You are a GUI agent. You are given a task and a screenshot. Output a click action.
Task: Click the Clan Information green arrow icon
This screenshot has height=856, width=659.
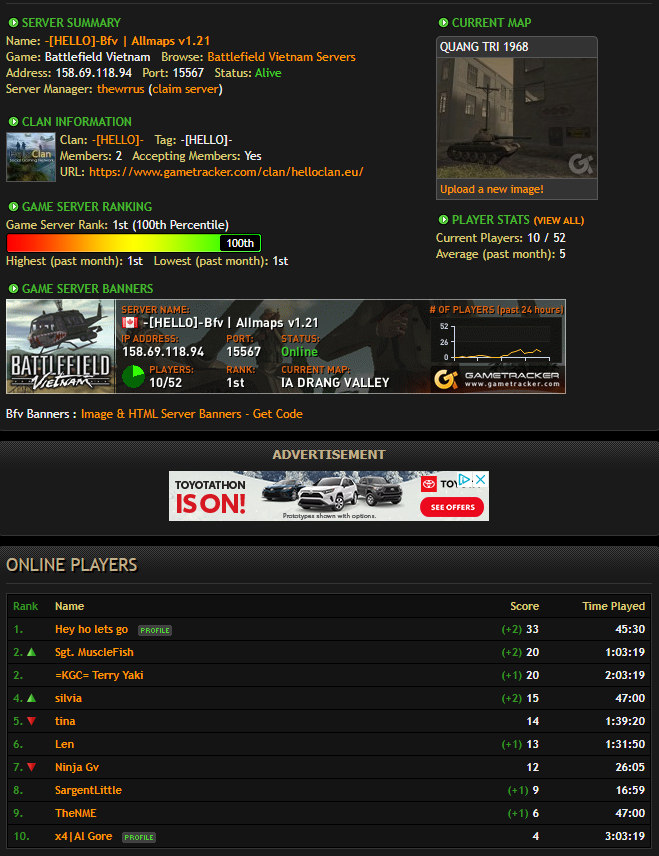click(x=13, y=122)
